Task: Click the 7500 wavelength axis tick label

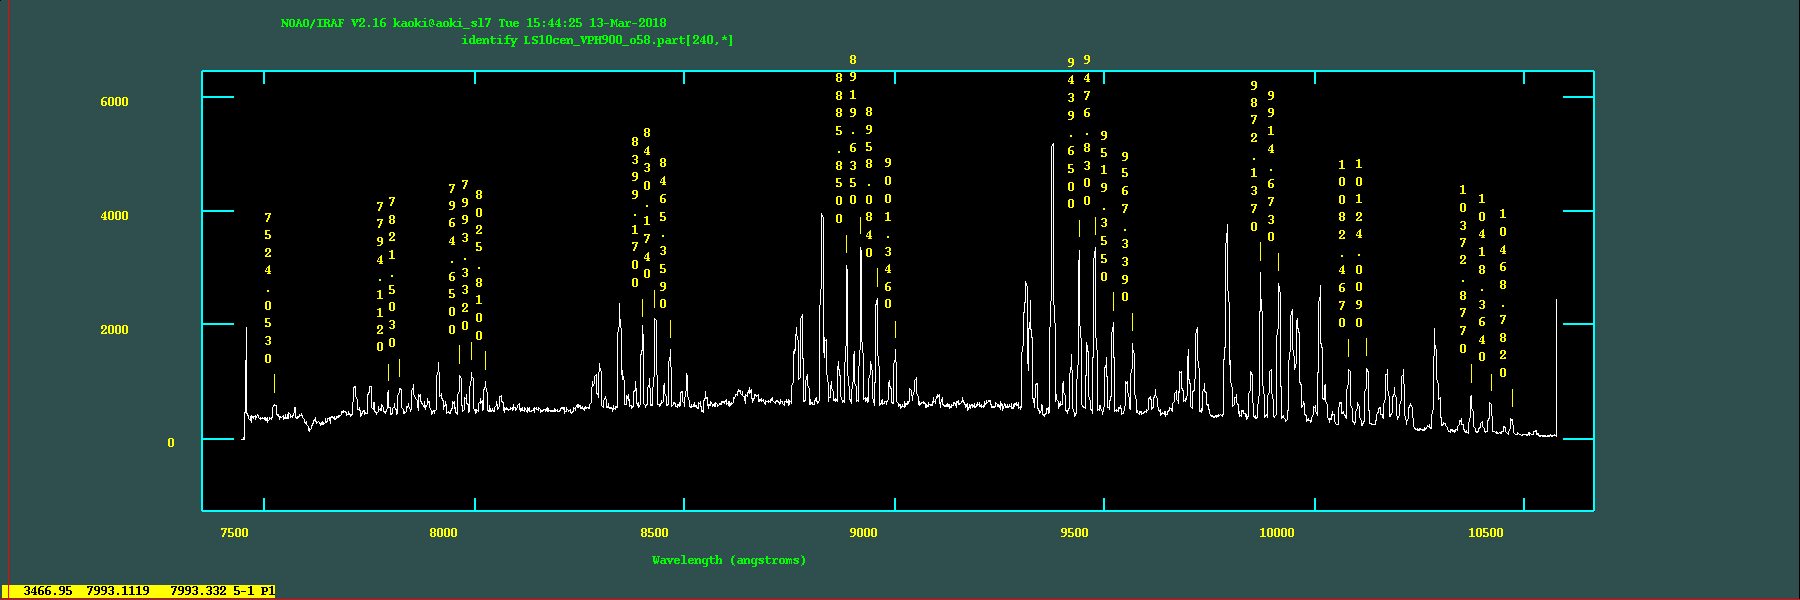Action: (x=234, y=533)
